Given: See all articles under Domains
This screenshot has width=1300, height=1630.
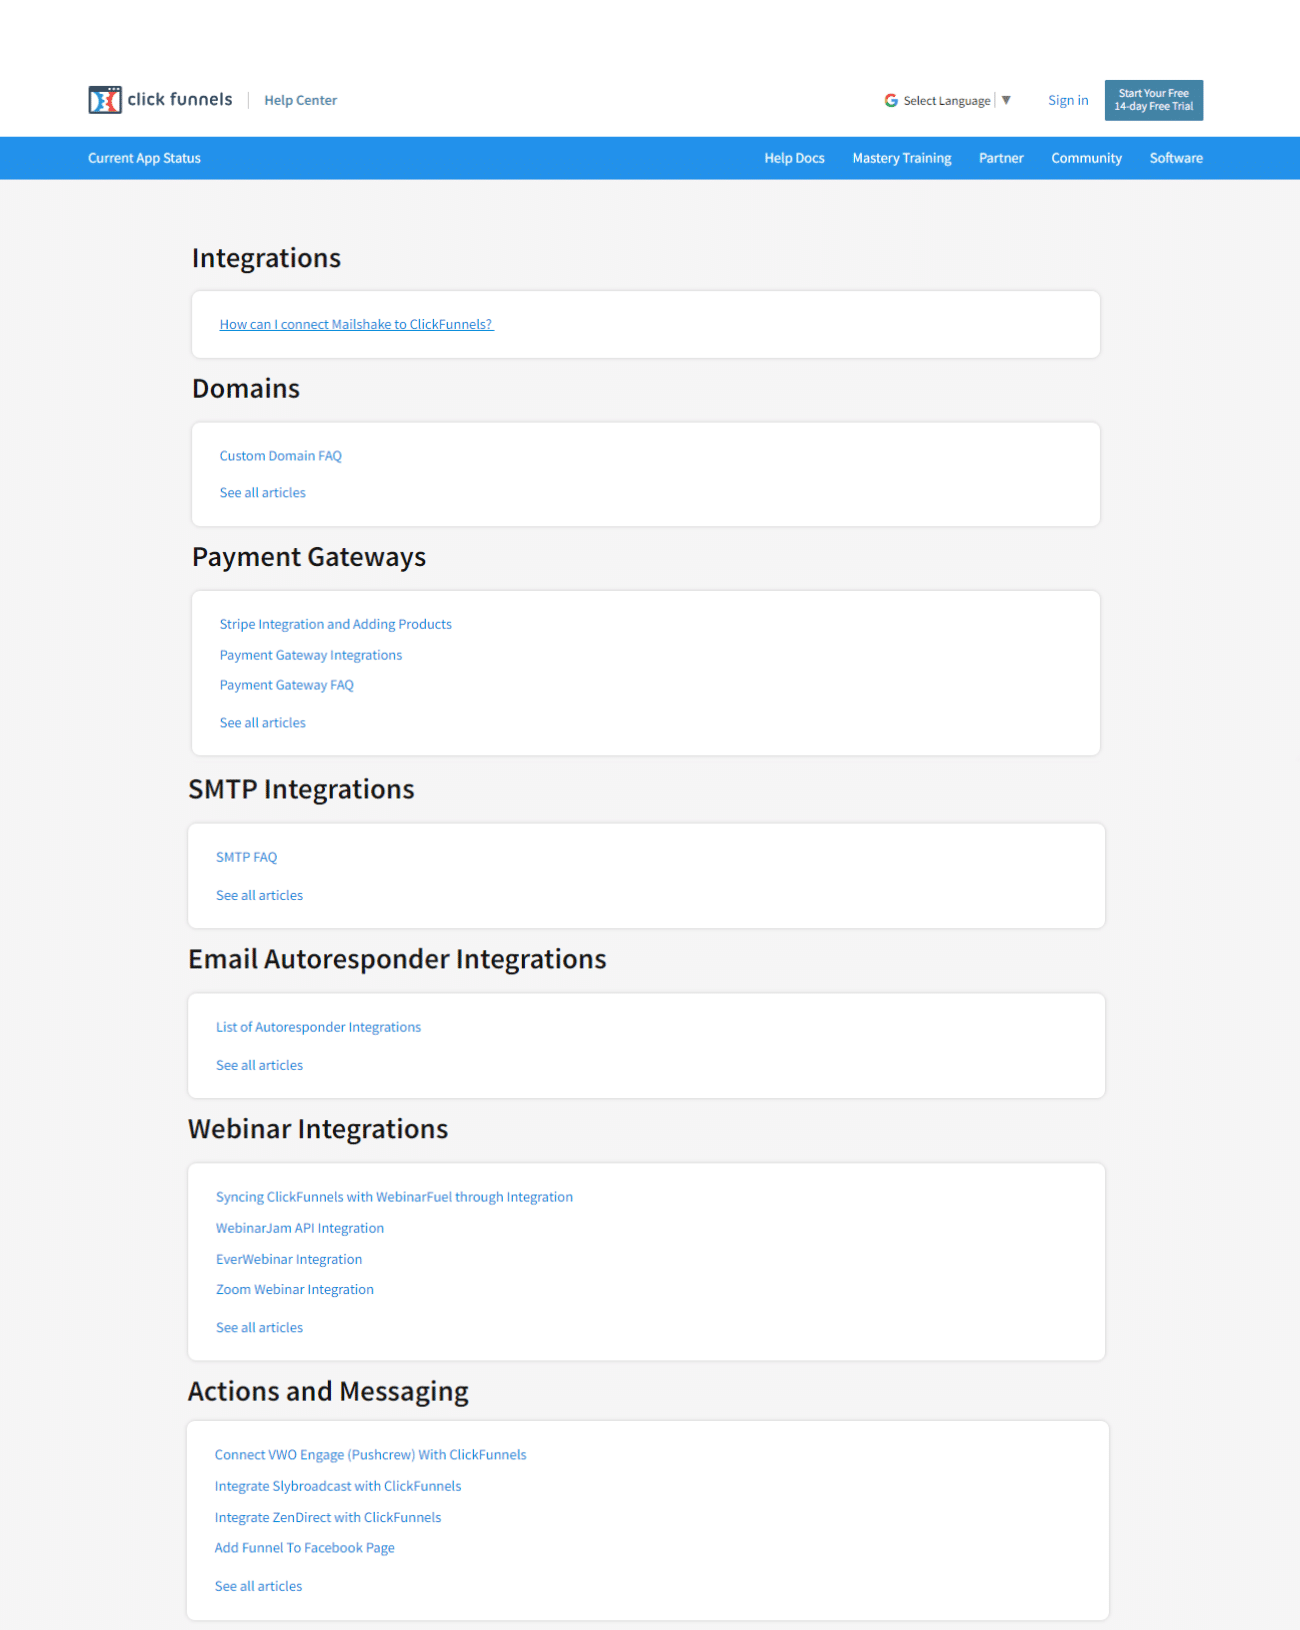Looking at the screenshot, I should 262,493.
